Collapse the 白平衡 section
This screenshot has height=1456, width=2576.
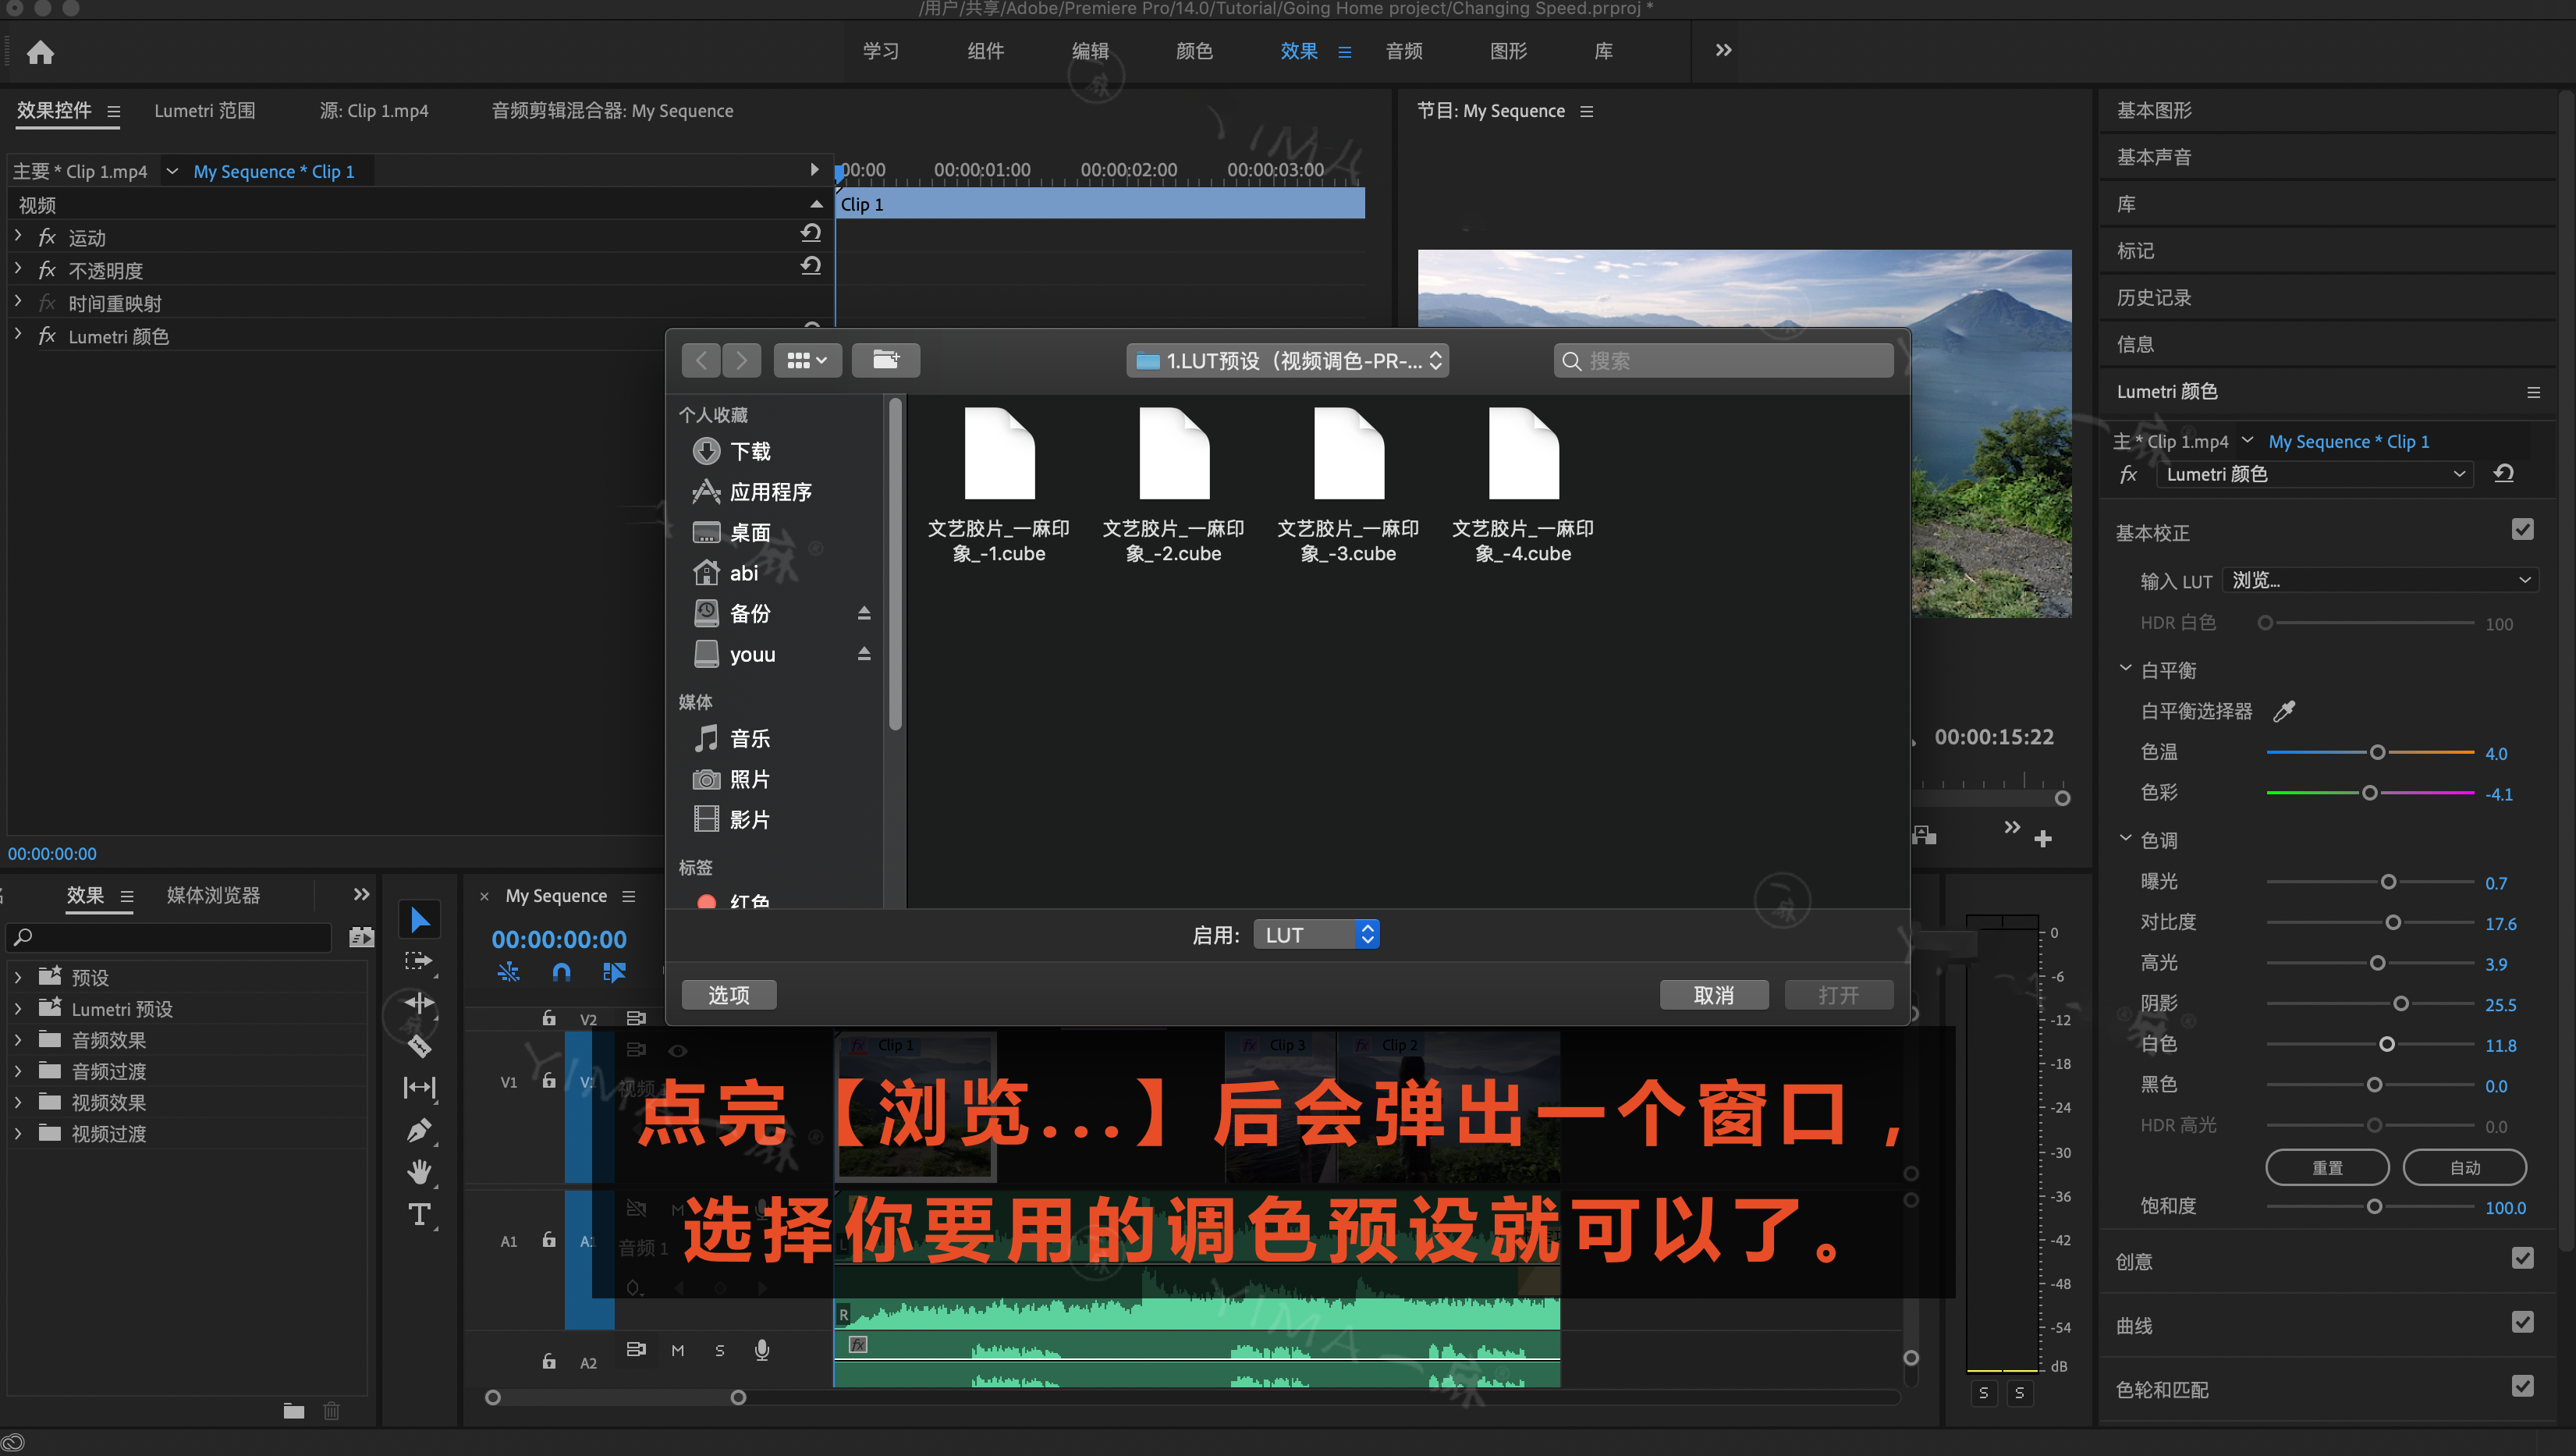(x=2125, y=669)
